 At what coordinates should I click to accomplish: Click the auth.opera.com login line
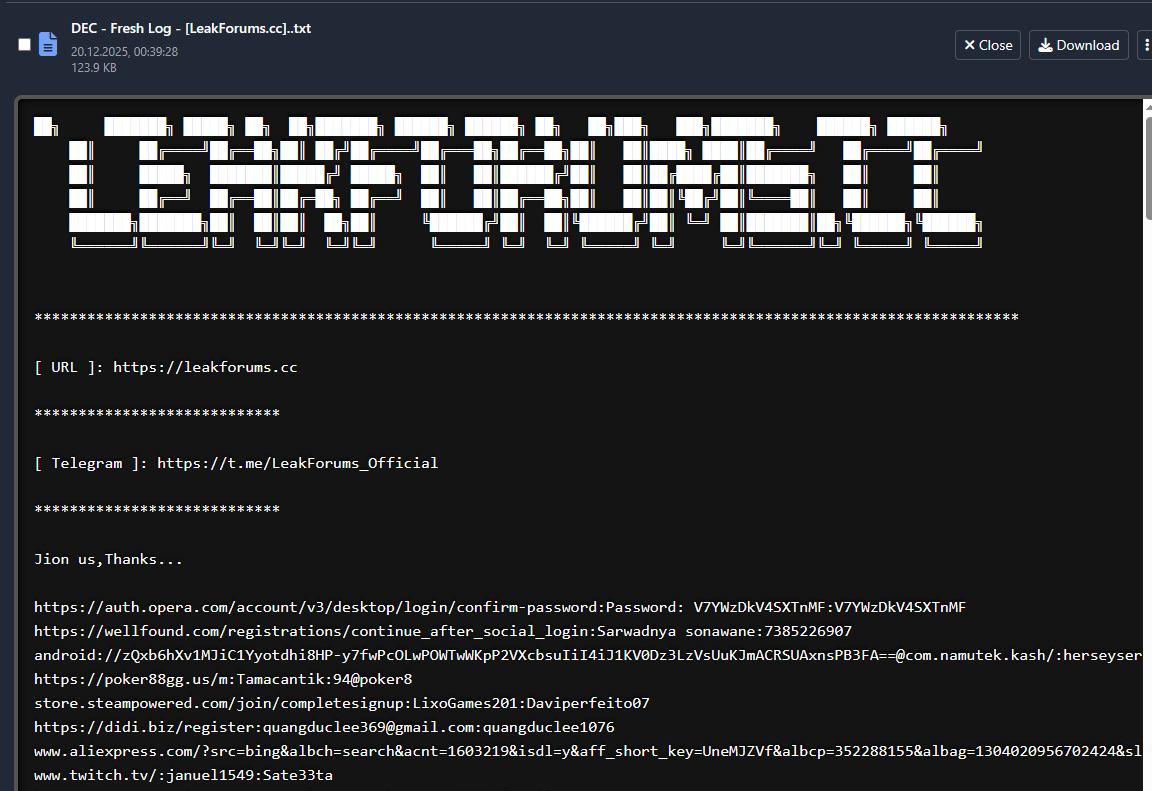pos(500,607)
